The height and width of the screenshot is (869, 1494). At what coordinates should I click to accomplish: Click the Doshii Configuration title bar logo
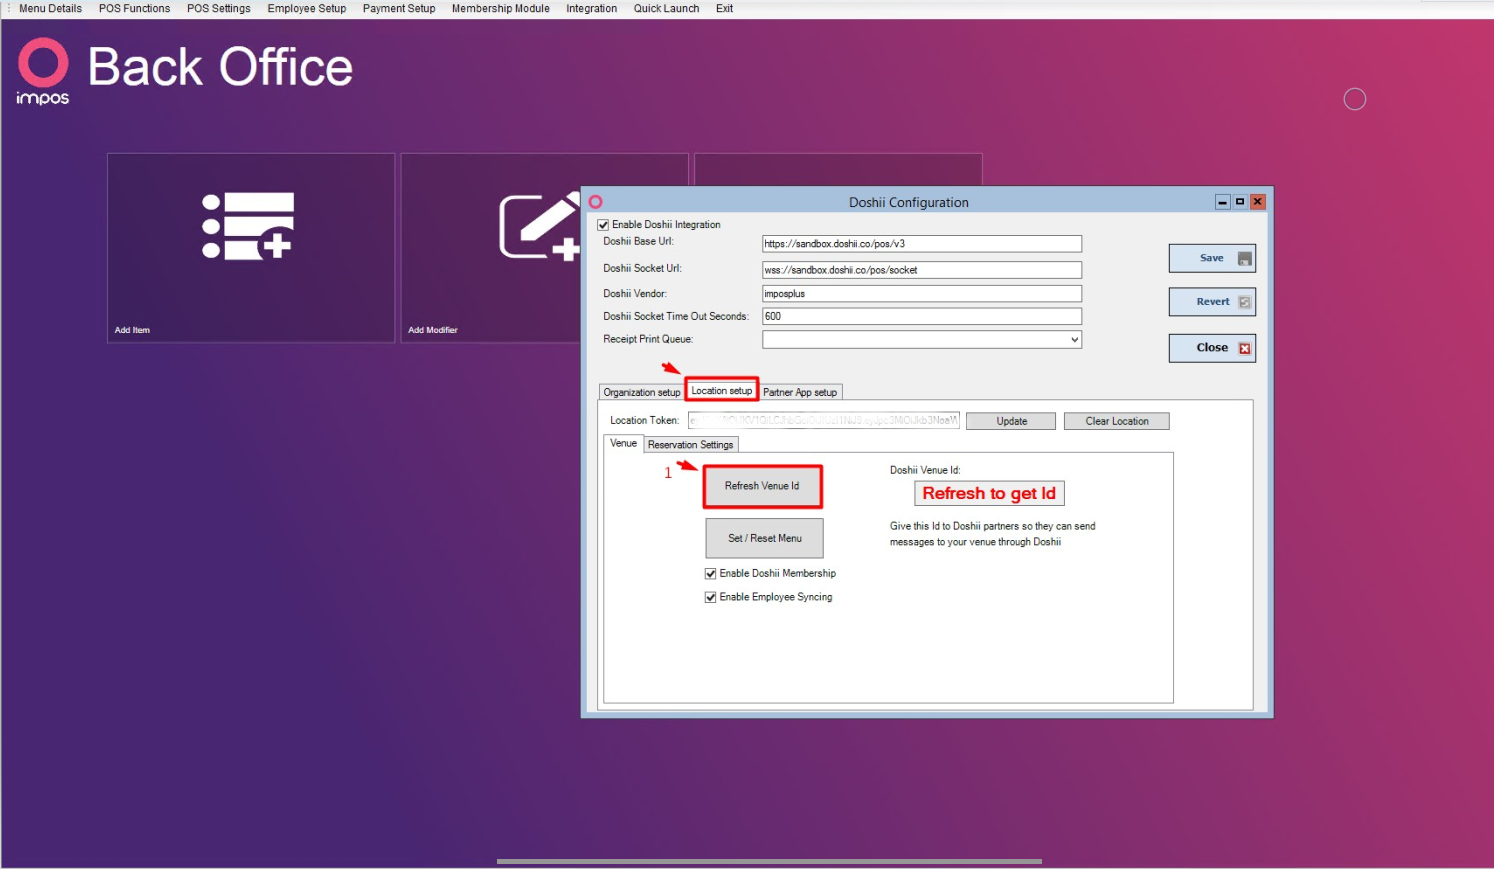click(x=596, y=202)
